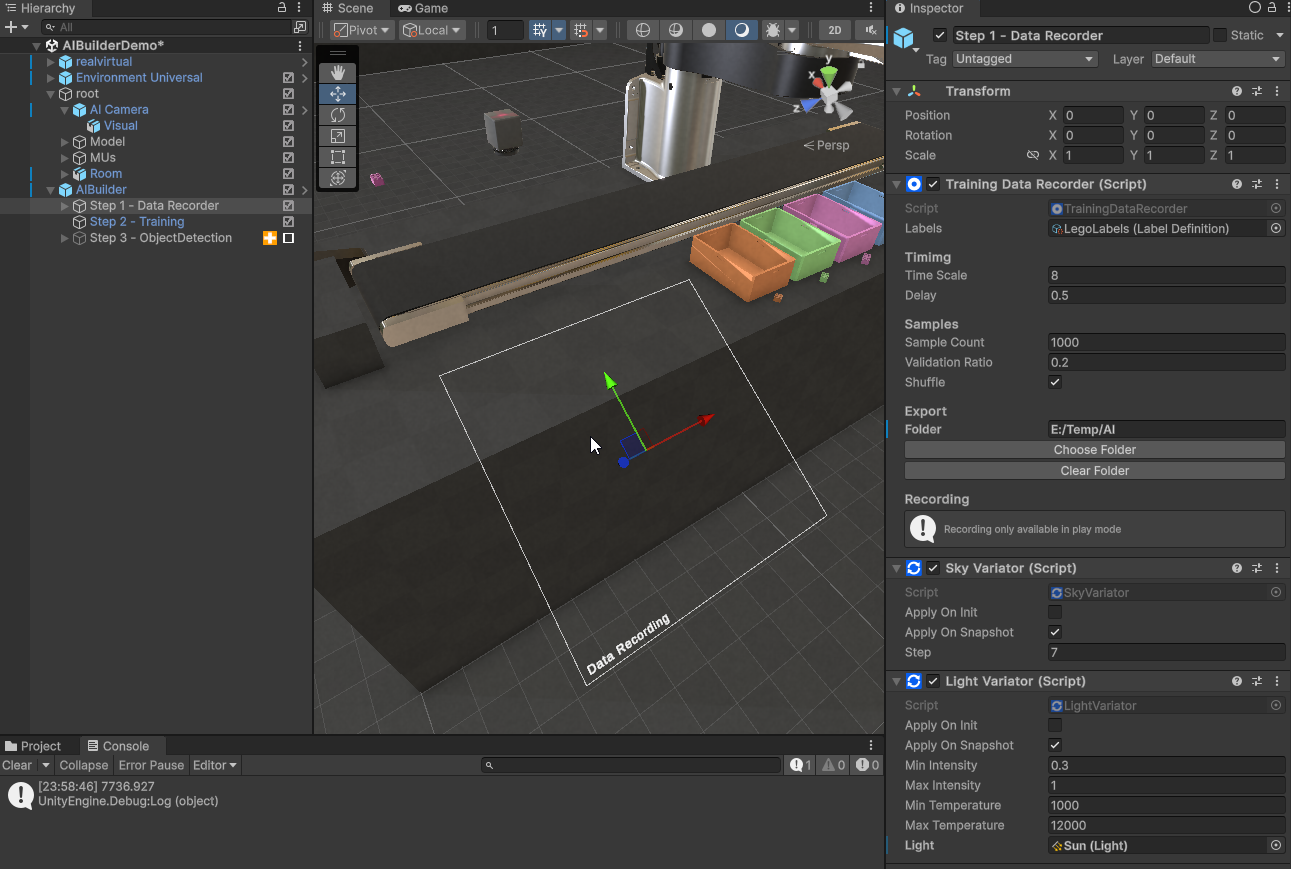Image resolution: width=1291 pixels, height=869 pixels.
Task: Open Training Data Recorder help icon
Action: click(1237, 184)
